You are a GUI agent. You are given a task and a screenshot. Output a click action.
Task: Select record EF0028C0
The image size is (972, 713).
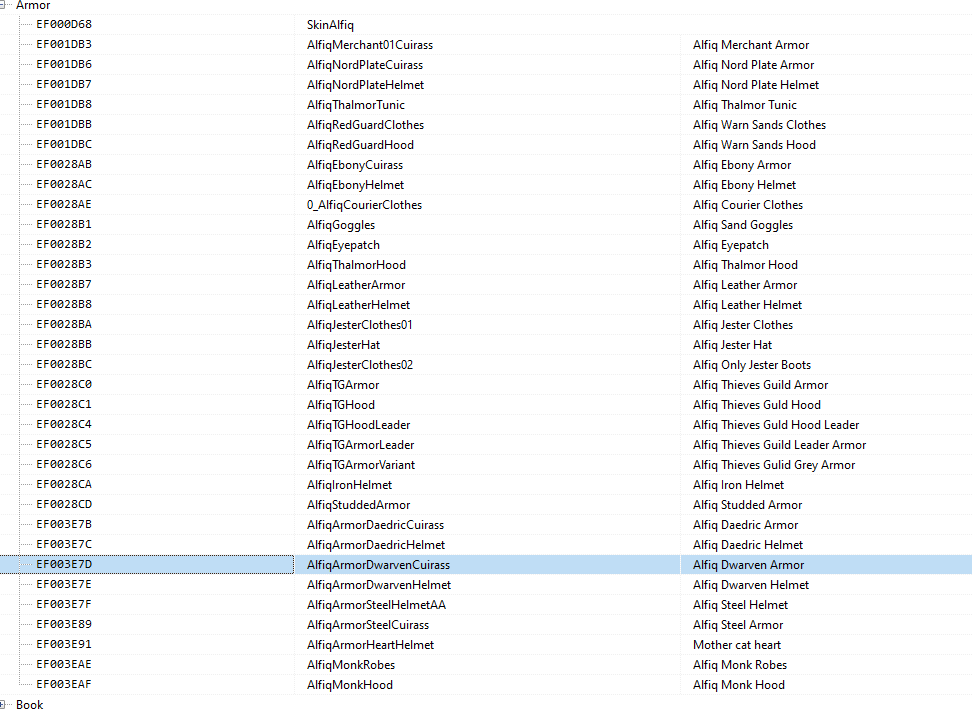click(x=64, y=384)
